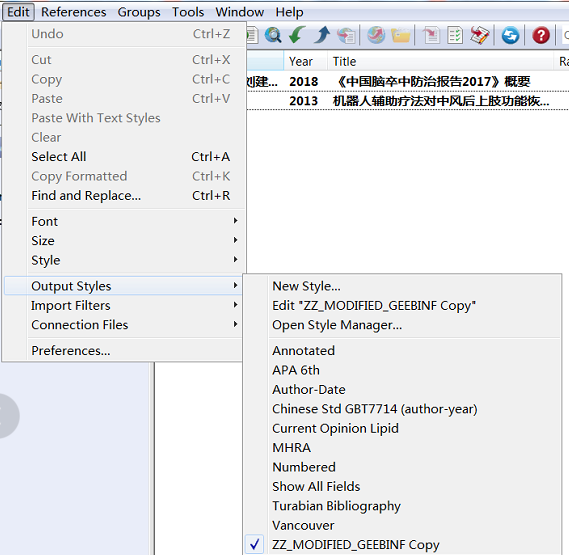The width and height of the screenshot is (569, 555).
Task: Select the MHRA output style
Action: click(402, 447)
